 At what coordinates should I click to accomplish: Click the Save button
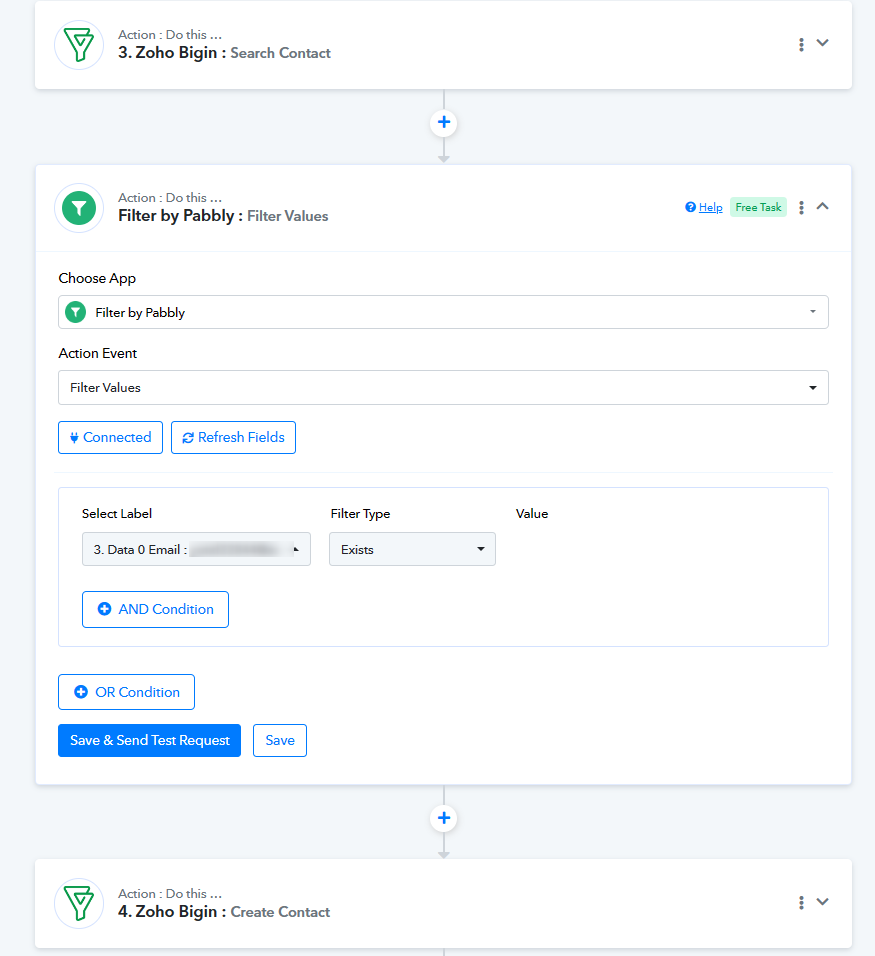point(280,740)
